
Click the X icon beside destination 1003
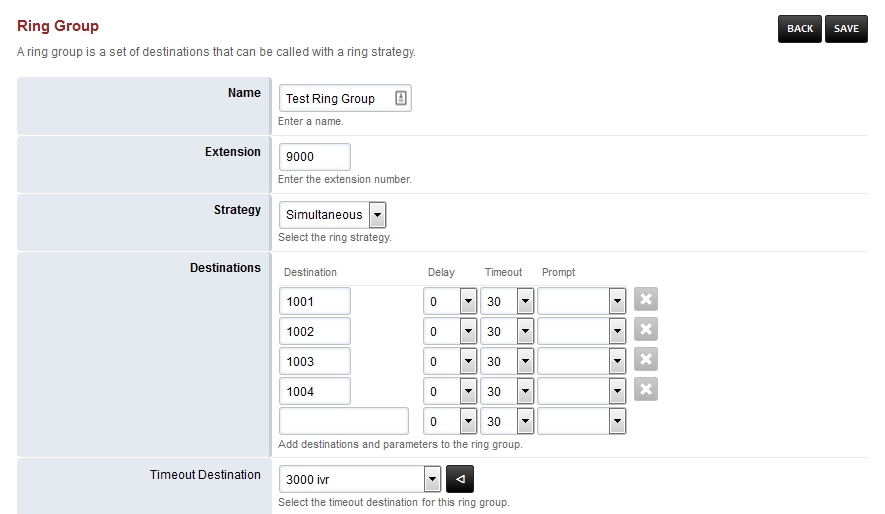(x=646, y=360)
